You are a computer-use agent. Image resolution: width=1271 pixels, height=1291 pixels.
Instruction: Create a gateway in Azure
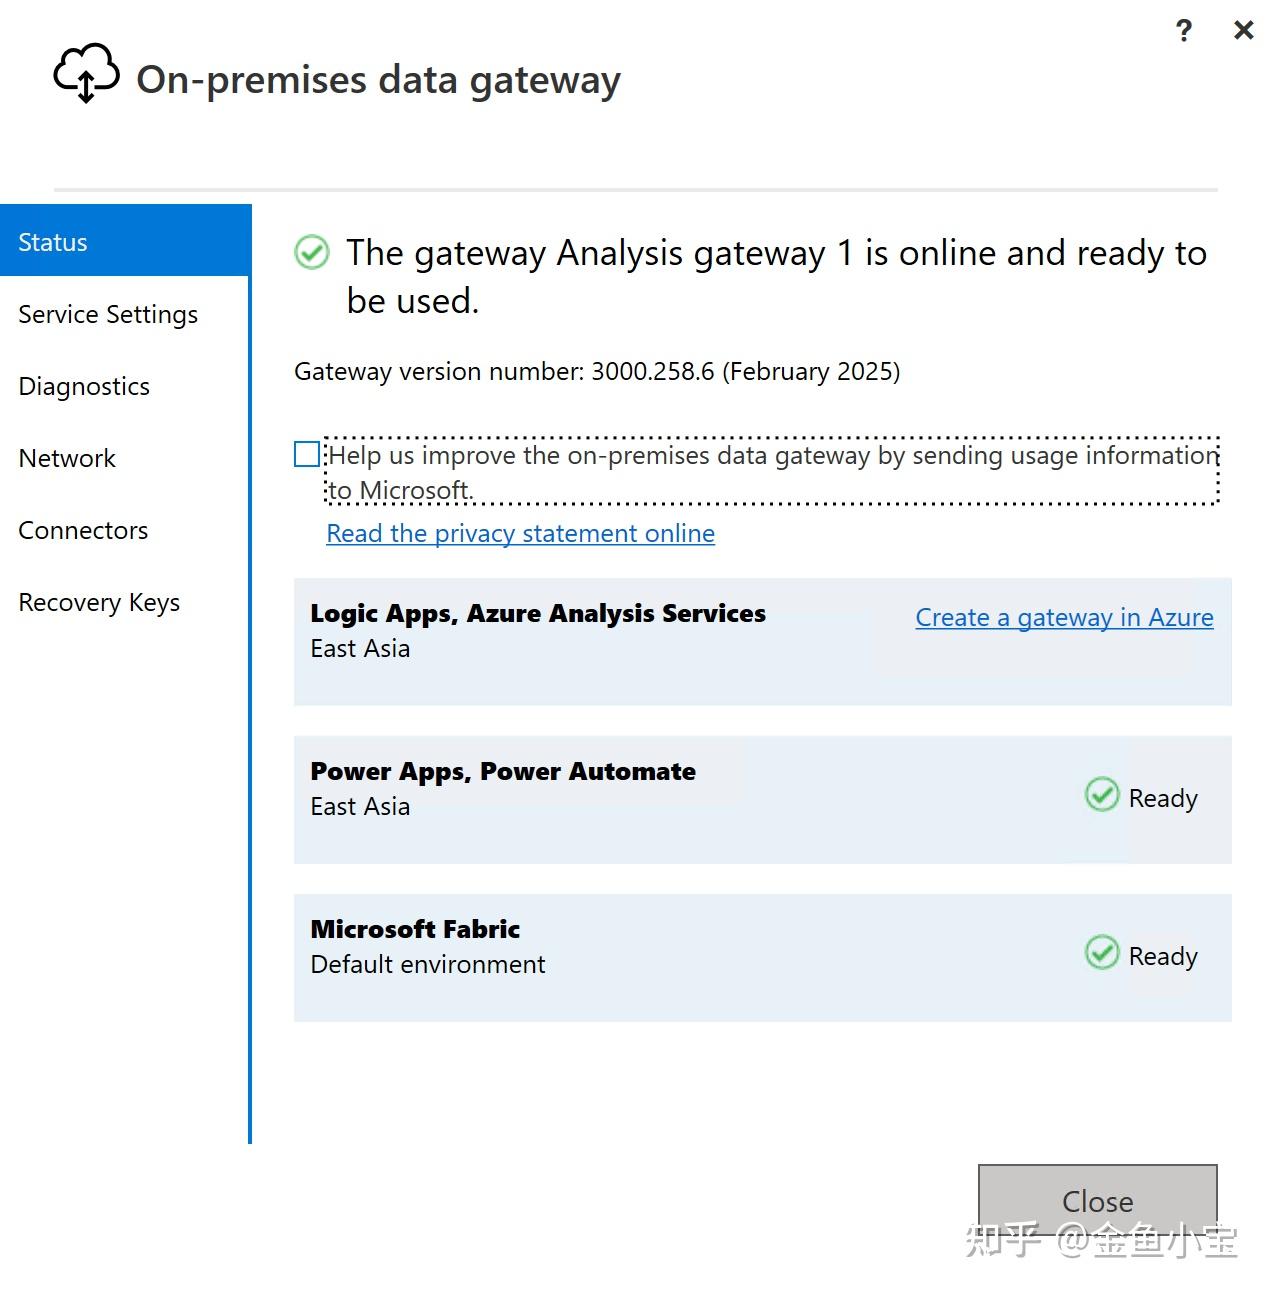point(1063,617)
